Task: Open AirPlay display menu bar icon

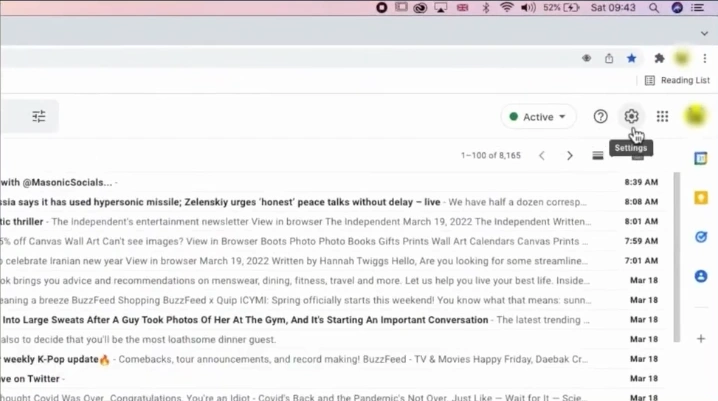Action: (x=441, y=8)
